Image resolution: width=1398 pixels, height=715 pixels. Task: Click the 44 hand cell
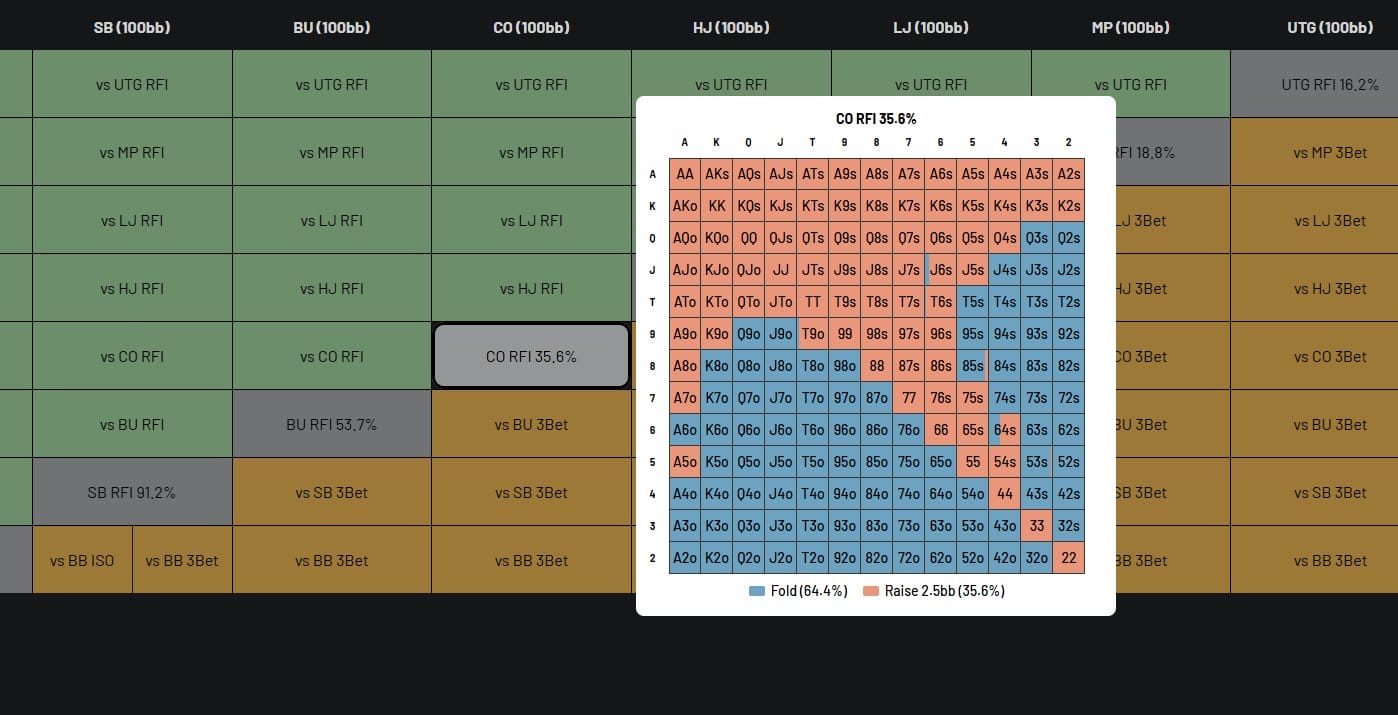pyautogui.click(x=1004, y=493)
